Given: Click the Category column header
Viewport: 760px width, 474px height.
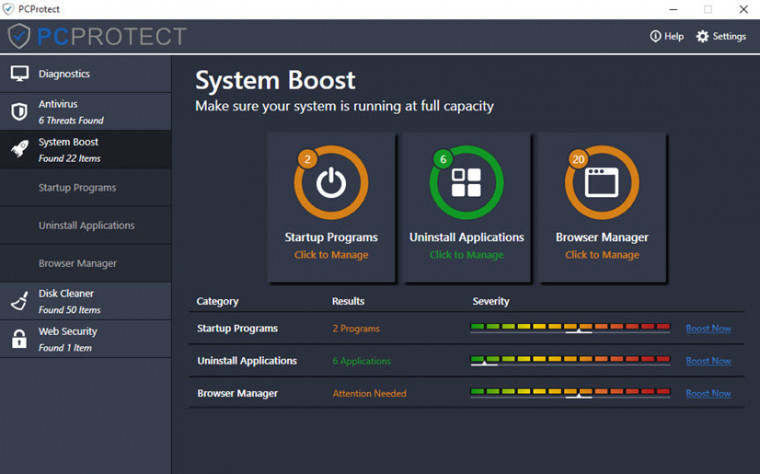Looking at the screenshot, I should [217, 301].
